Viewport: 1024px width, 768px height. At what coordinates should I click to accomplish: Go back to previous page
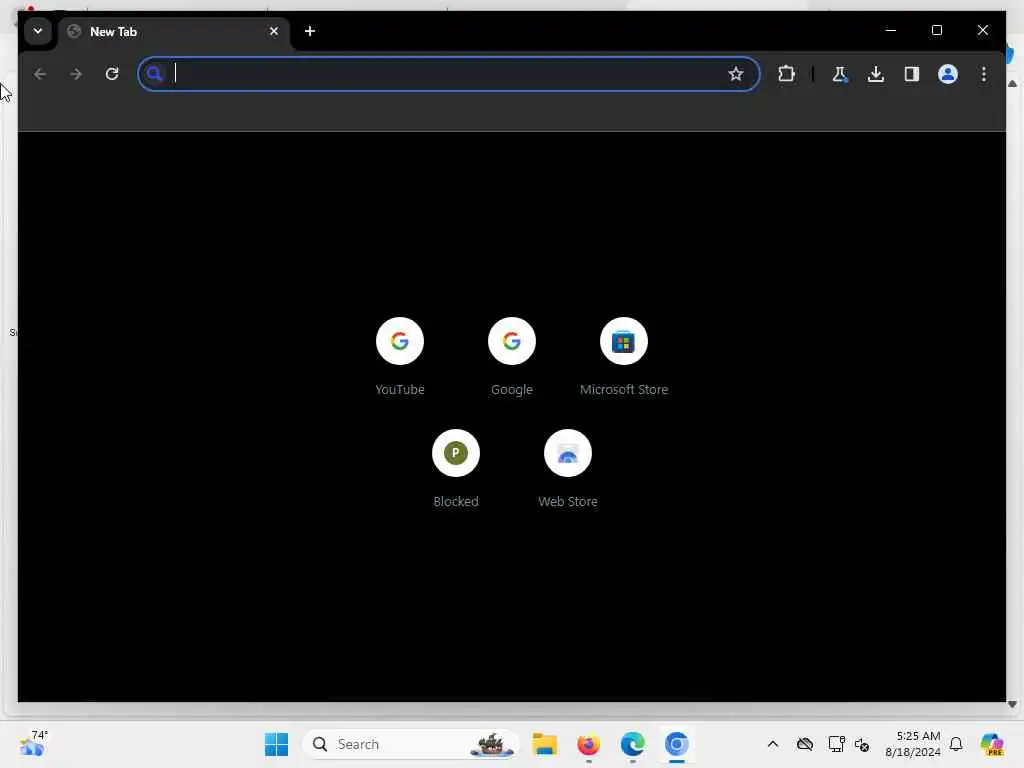click(x=40, y=74)
